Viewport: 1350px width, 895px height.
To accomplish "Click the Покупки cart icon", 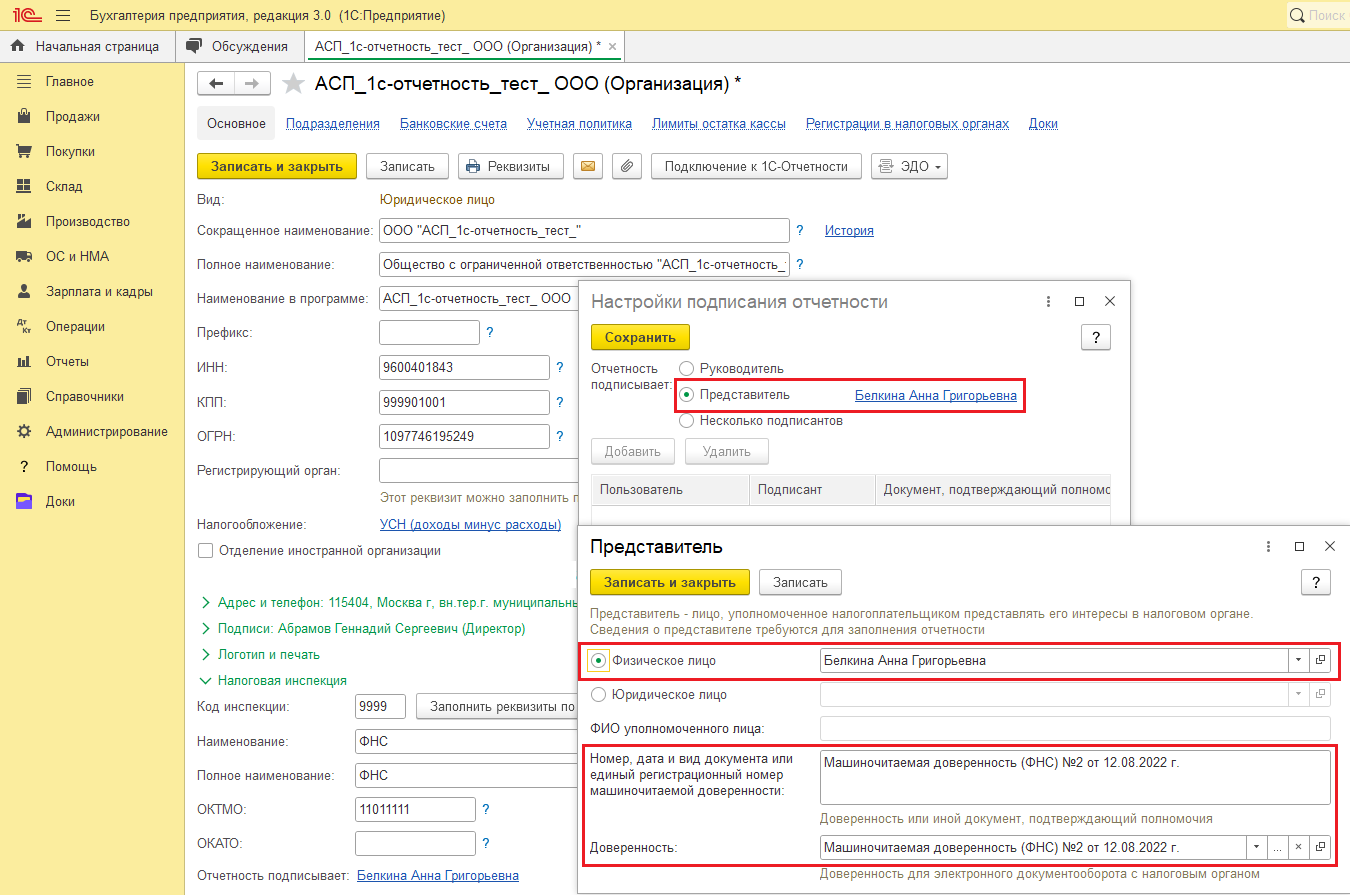I will coord(25,151).
